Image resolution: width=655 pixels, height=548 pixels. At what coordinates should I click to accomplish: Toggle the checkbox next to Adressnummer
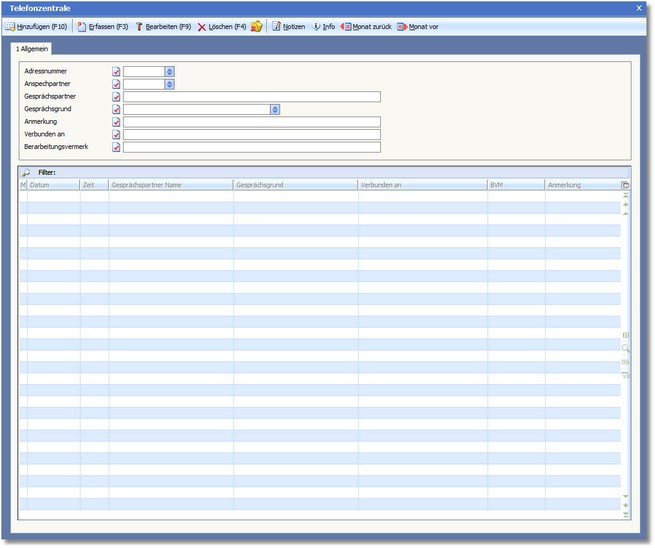coord(117,72)
